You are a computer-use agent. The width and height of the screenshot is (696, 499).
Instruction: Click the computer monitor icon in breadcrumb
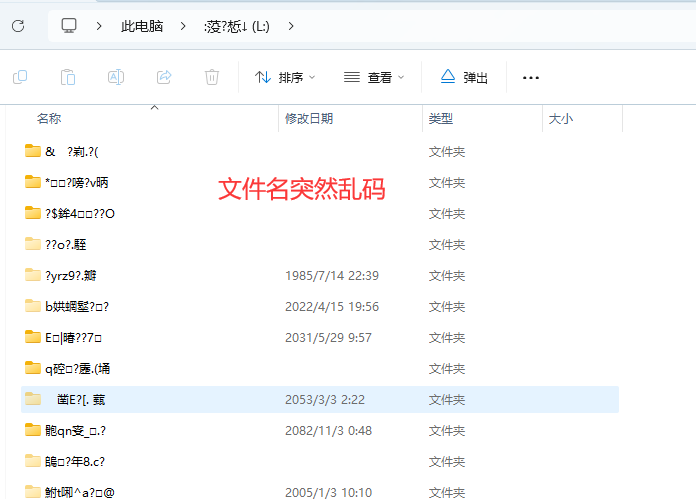point(69,26)
